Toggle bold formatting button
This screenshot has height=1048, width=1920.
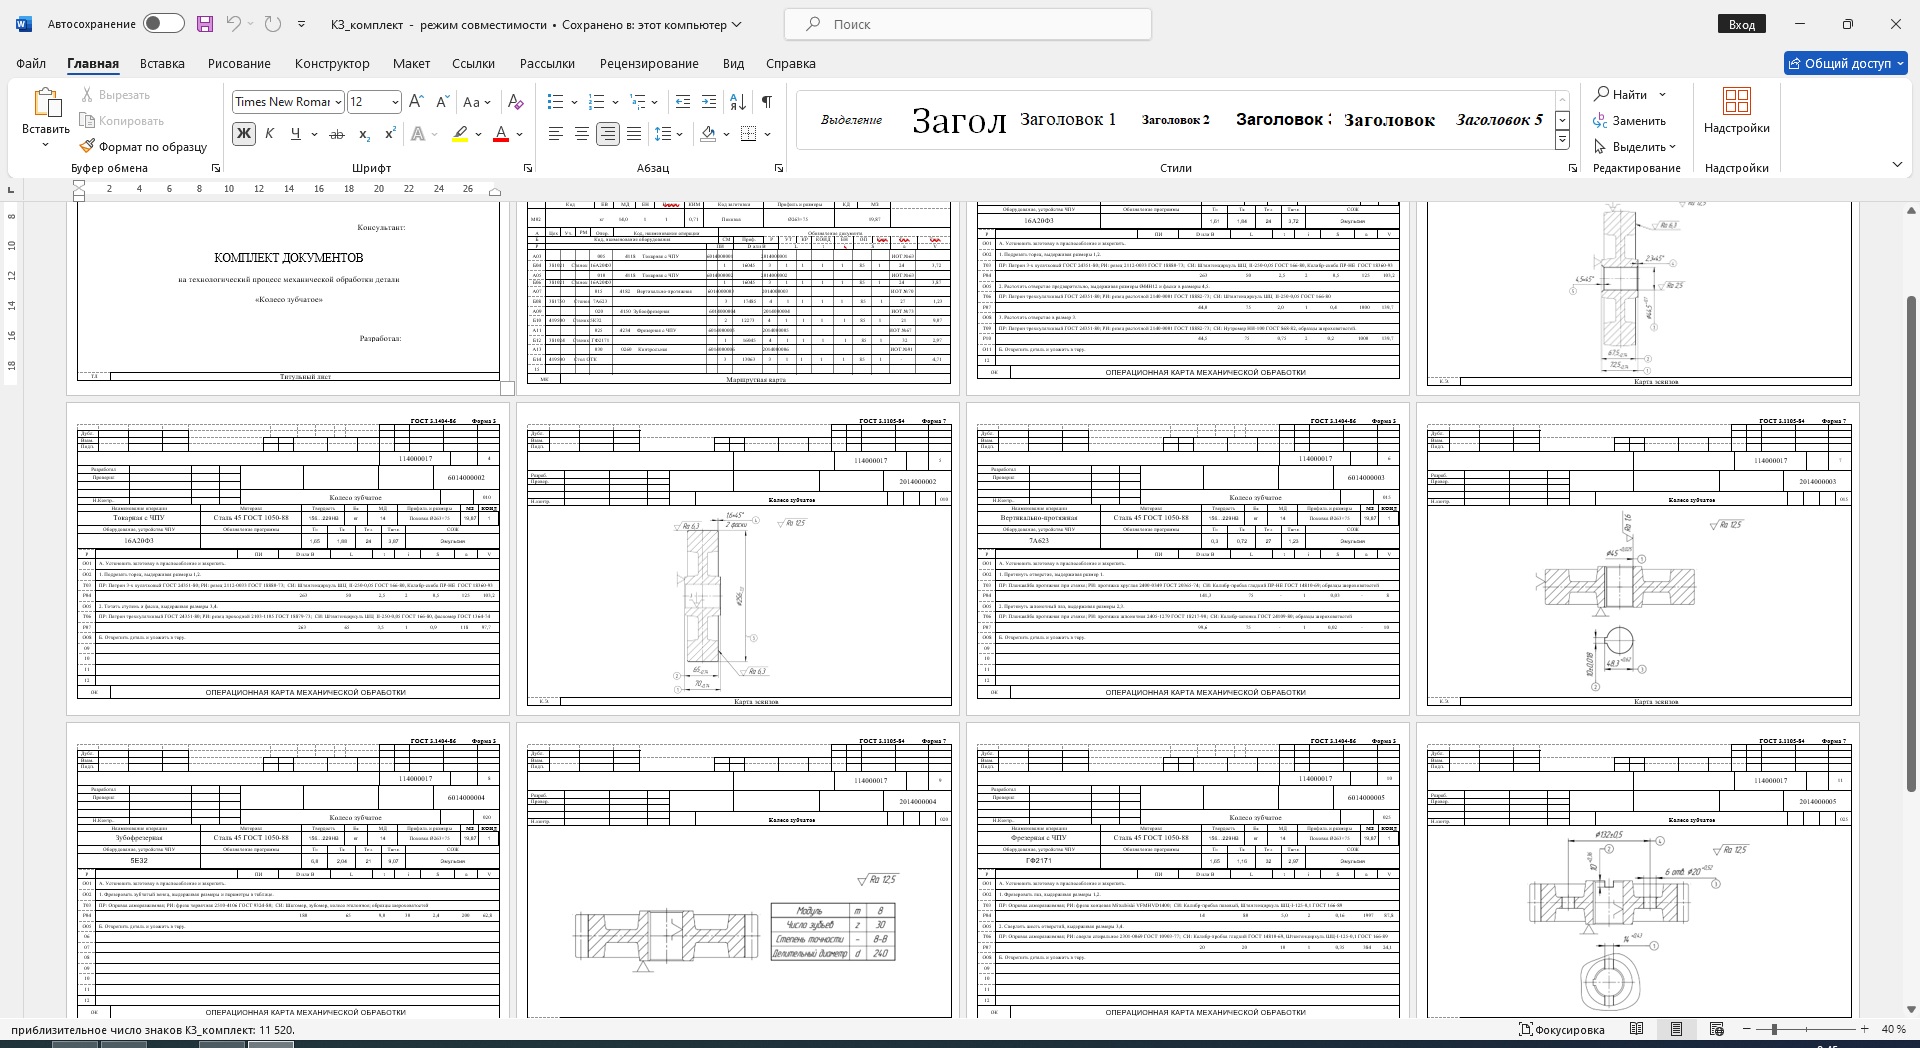click(243, 134)
